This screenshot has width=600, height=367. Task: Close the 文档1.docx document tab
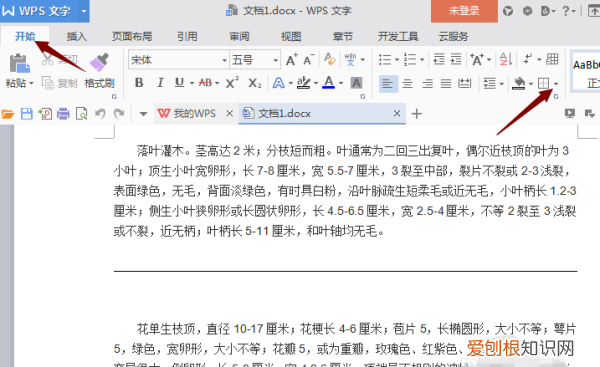click(397, 113)
